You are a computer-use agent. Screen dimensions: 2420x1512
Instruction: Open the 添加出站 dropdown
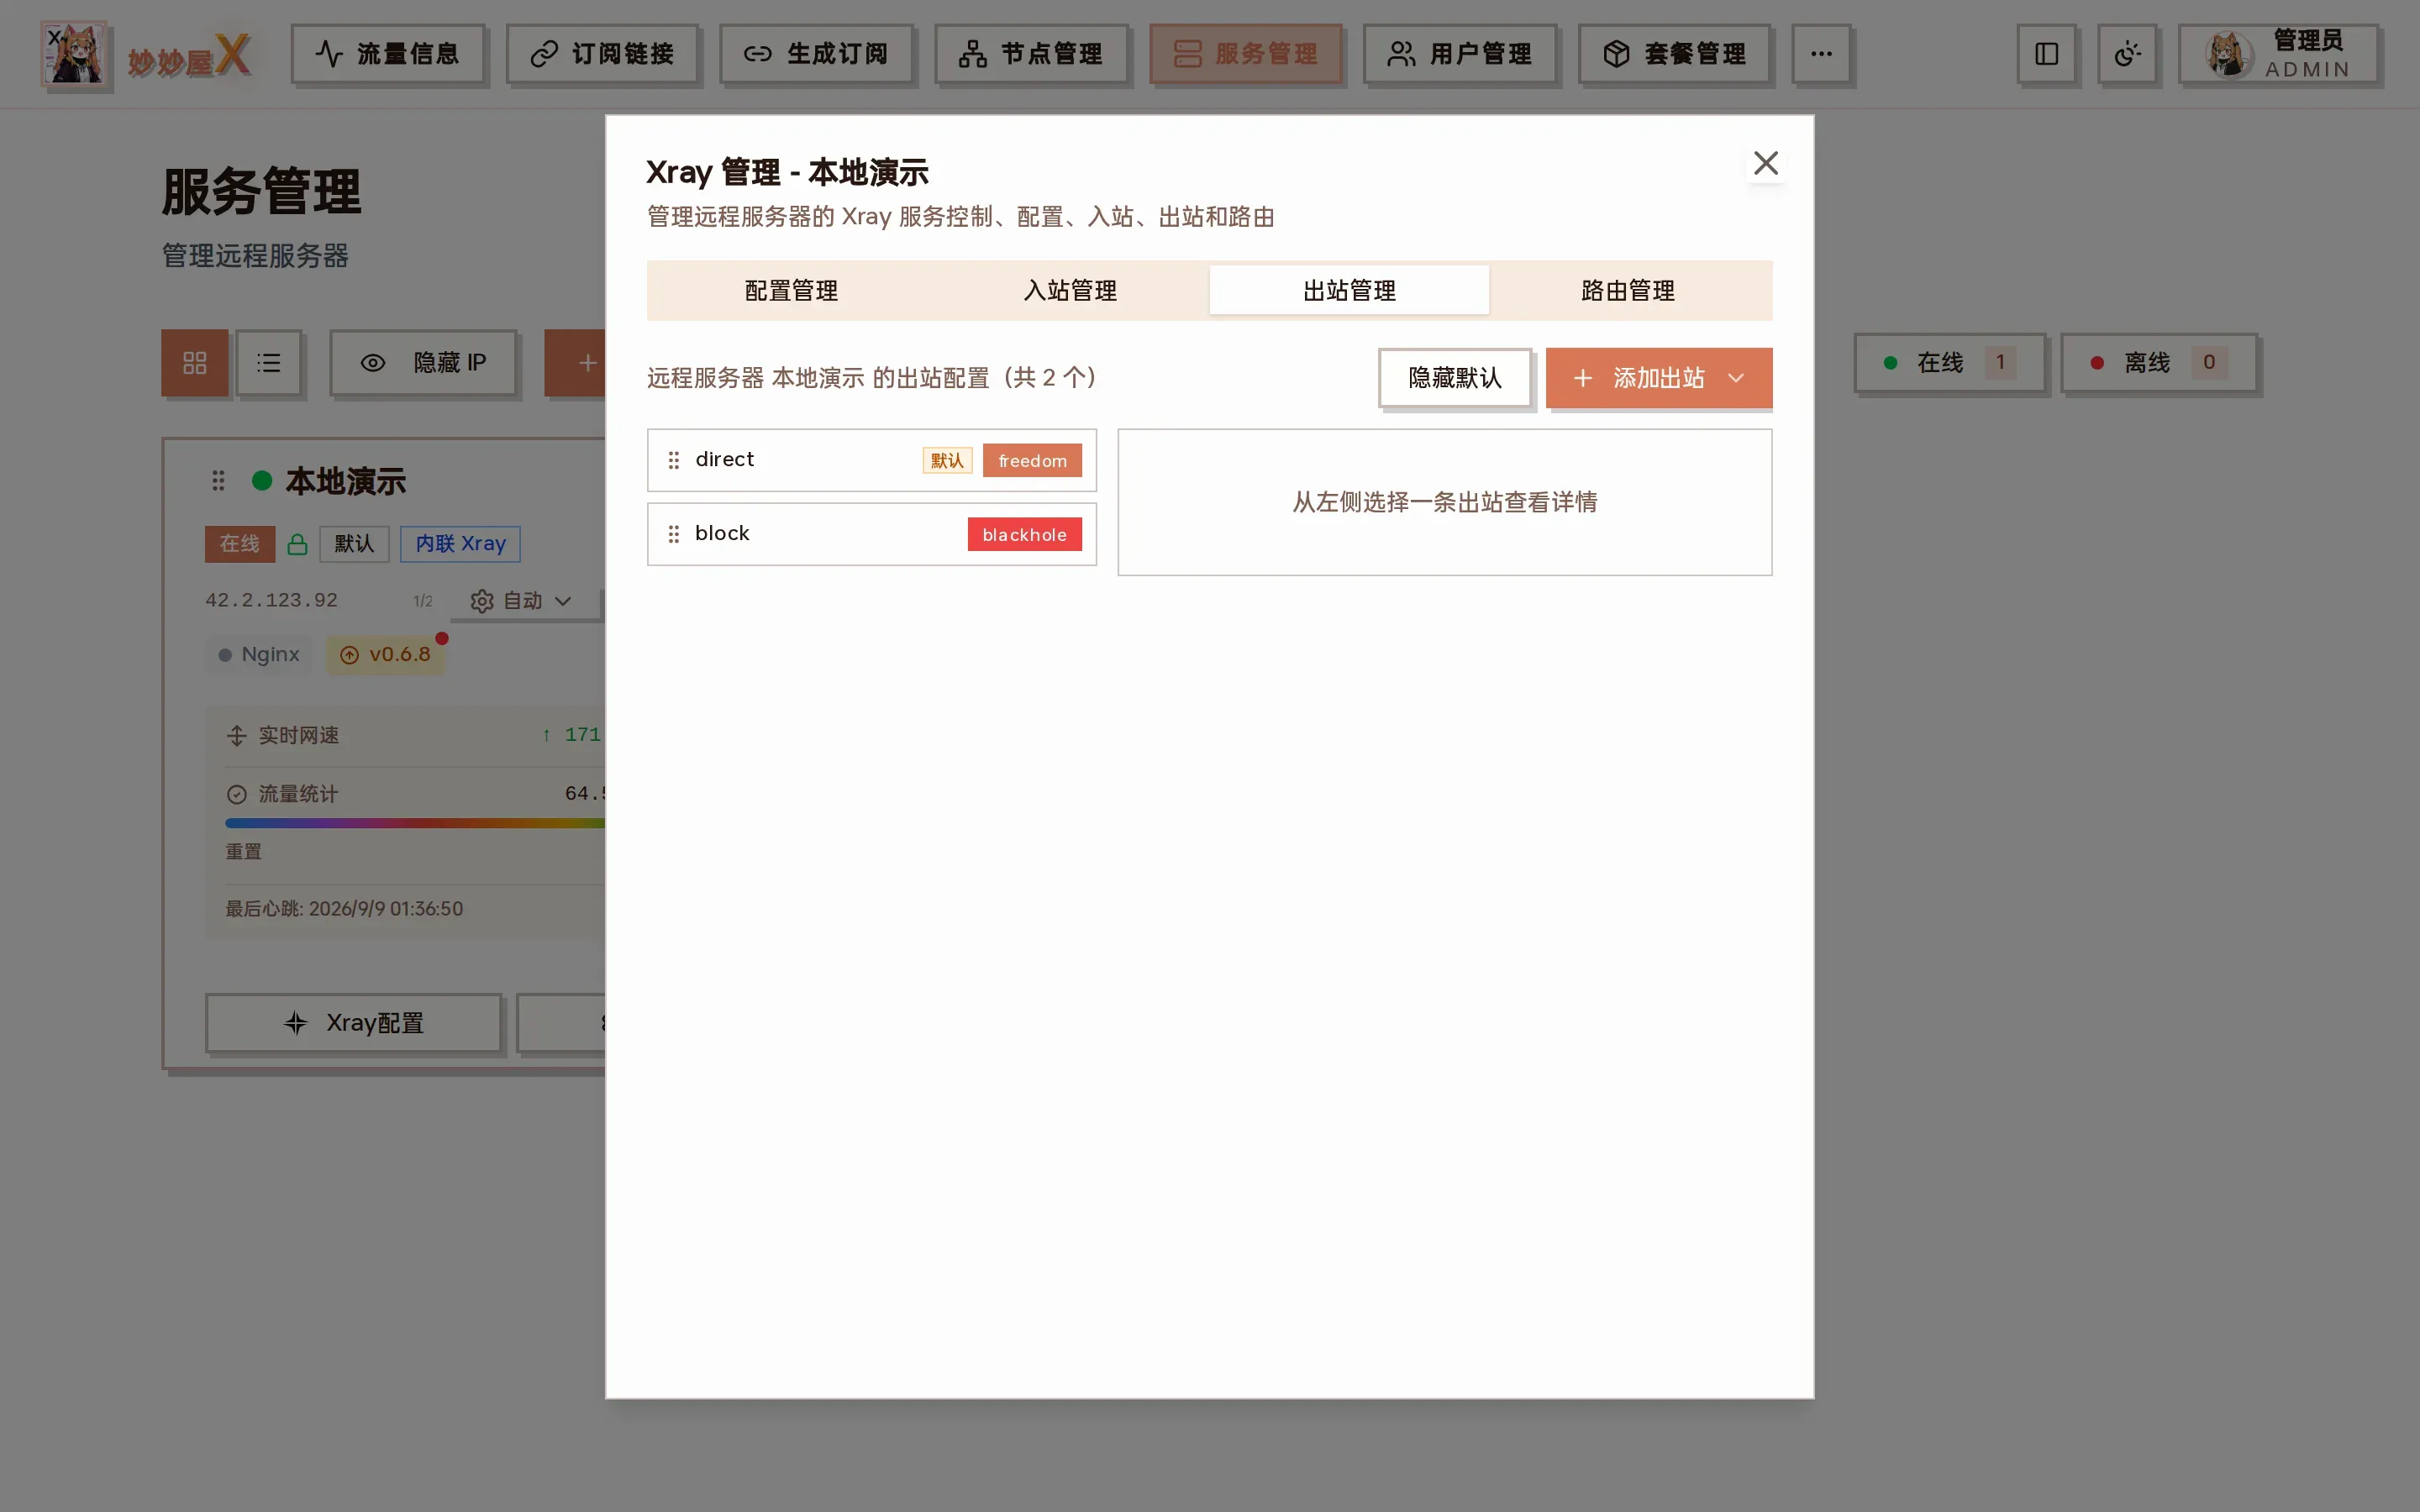point(1658,378)
